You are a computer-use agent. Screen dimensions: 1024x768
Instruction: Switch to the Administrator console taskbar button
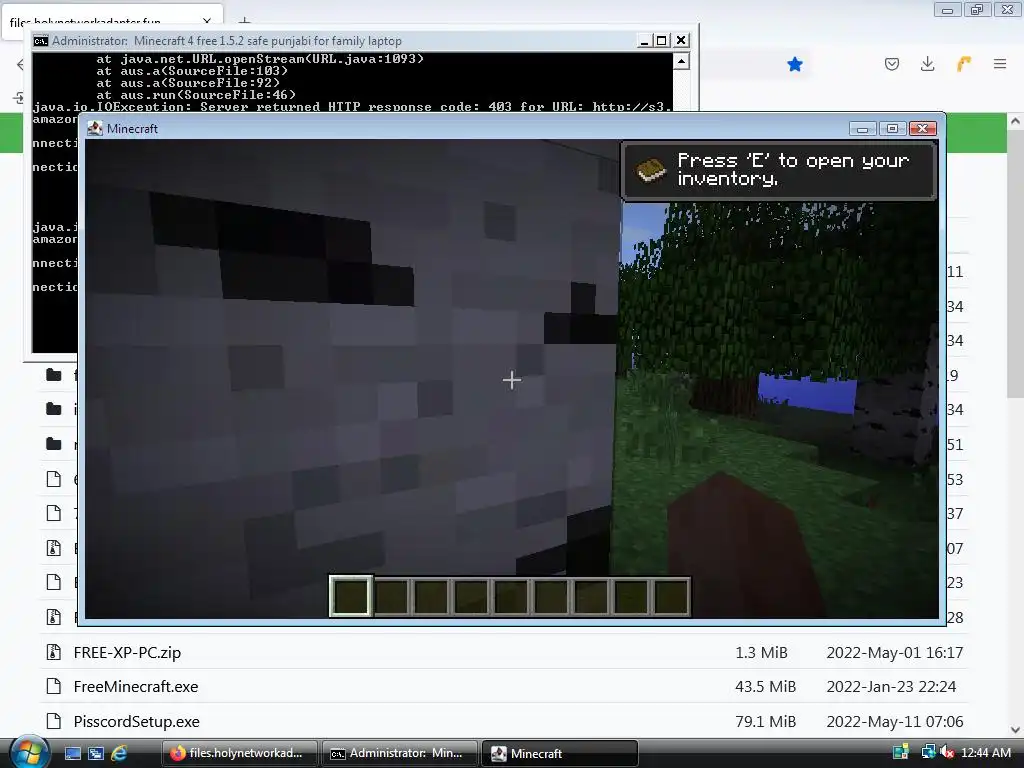(x=399, y=753)
